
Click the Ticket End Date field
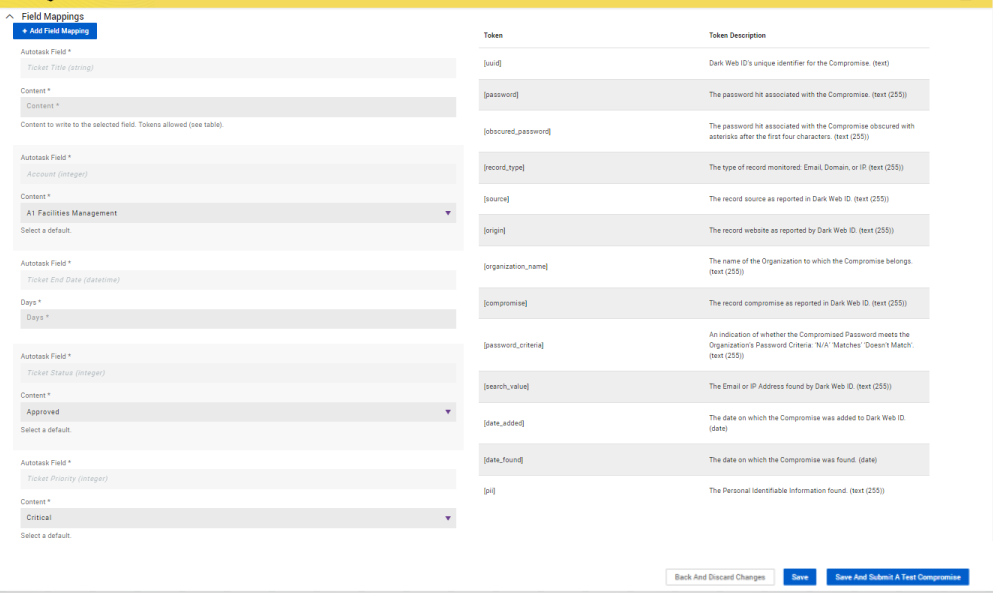238,280
